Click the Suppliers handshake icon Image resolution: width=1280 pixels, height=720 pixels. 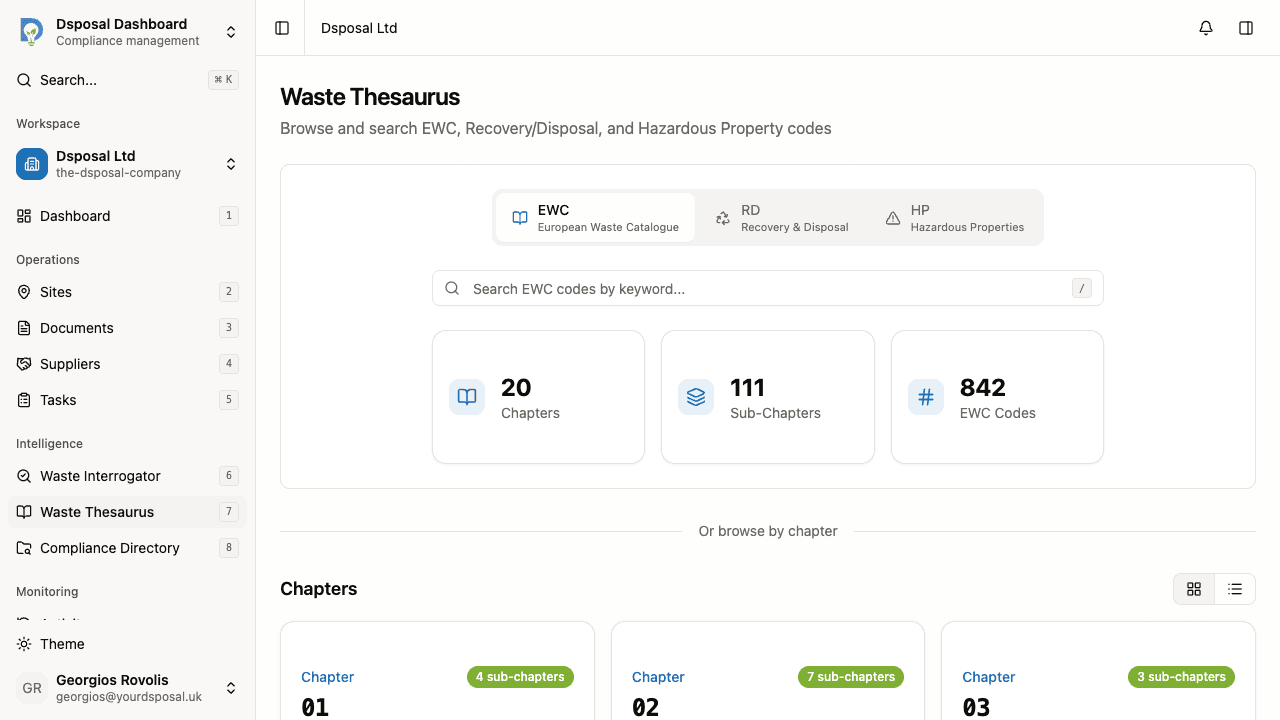24,364
